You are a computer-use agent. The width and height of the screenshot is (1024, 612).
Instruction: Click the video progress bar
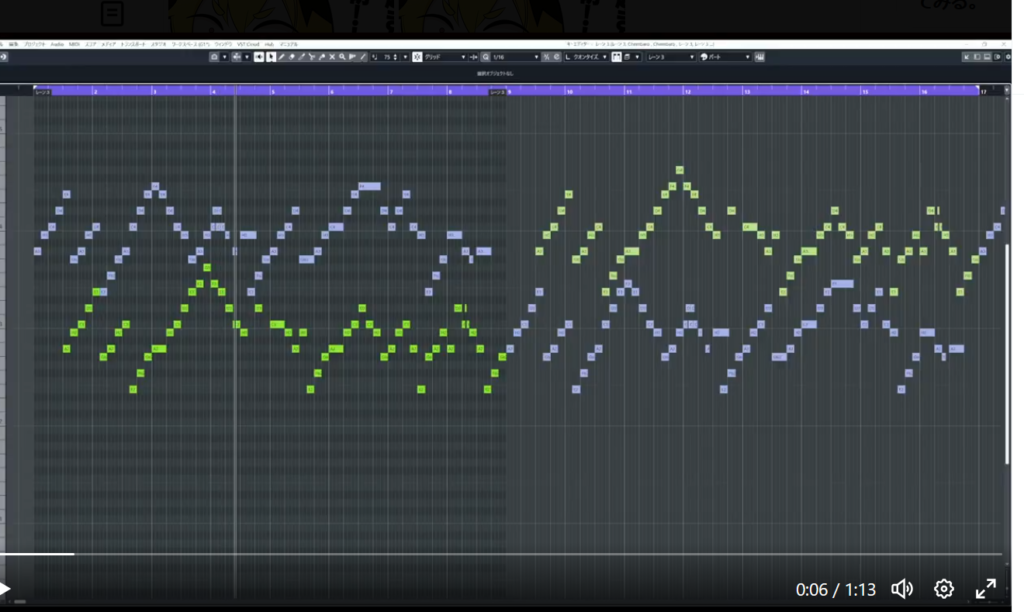point(500,554)
